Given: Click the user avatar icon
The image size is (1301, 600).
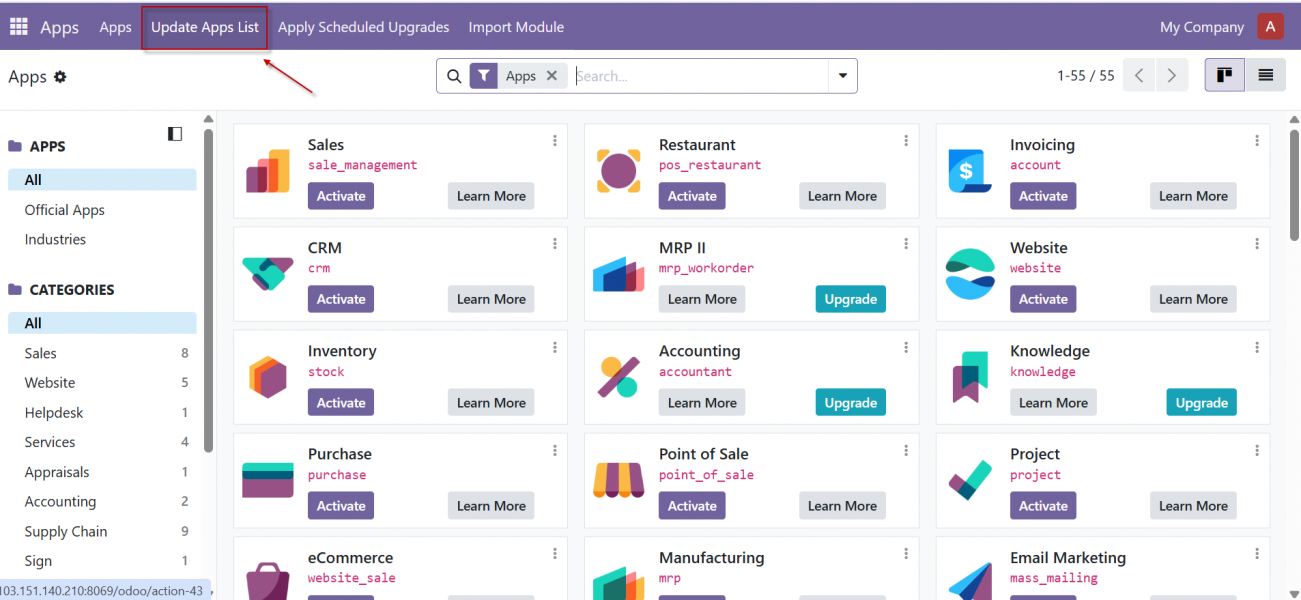Looking at the screenshot, I should 1270,27.
